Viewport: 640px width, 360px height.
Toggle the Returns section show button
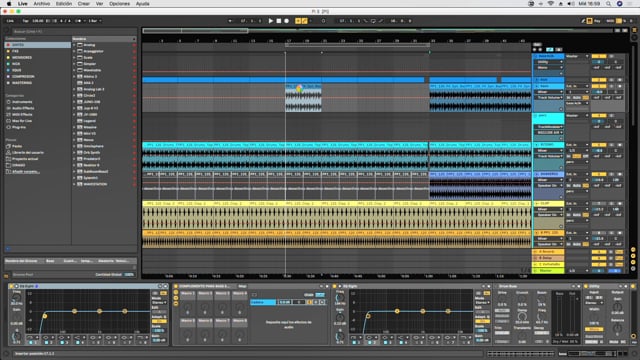633,256
